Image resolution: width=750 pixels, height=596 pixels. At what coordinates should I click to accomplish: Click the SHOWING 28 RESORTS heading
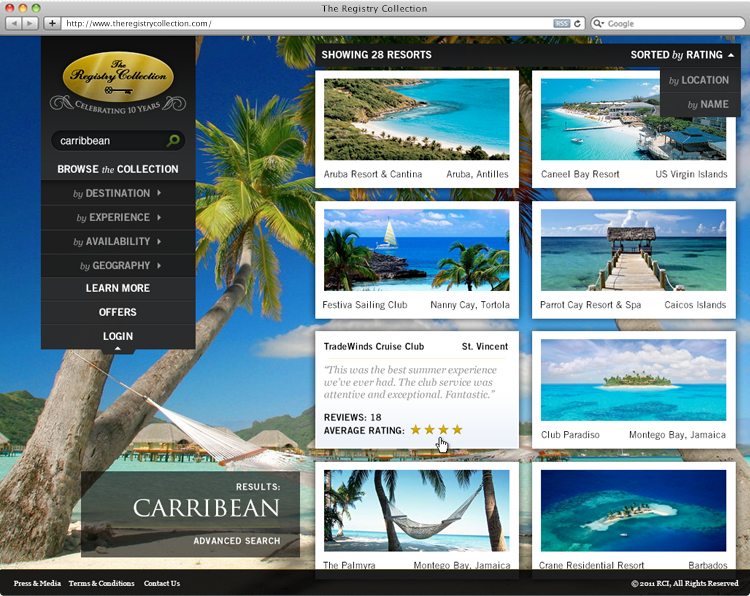pyautogui.click(x=376, y=55)
